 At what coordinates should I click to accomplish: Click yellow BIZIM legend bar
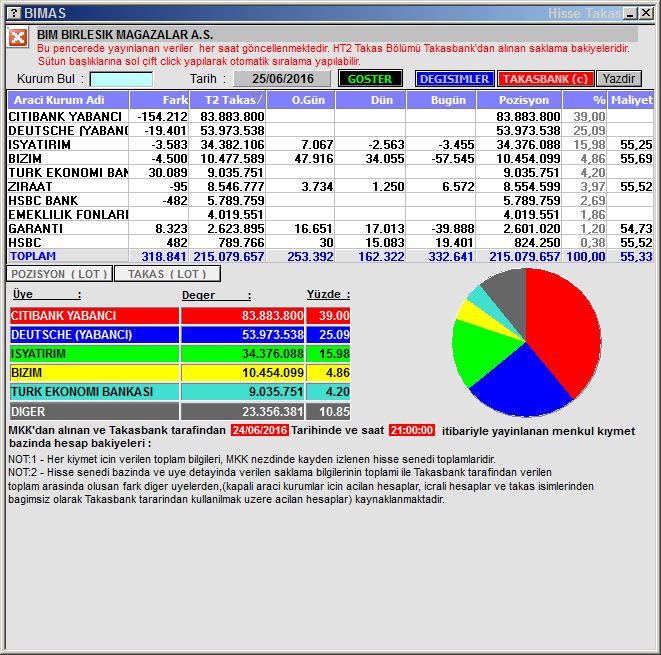coord(94,373)
